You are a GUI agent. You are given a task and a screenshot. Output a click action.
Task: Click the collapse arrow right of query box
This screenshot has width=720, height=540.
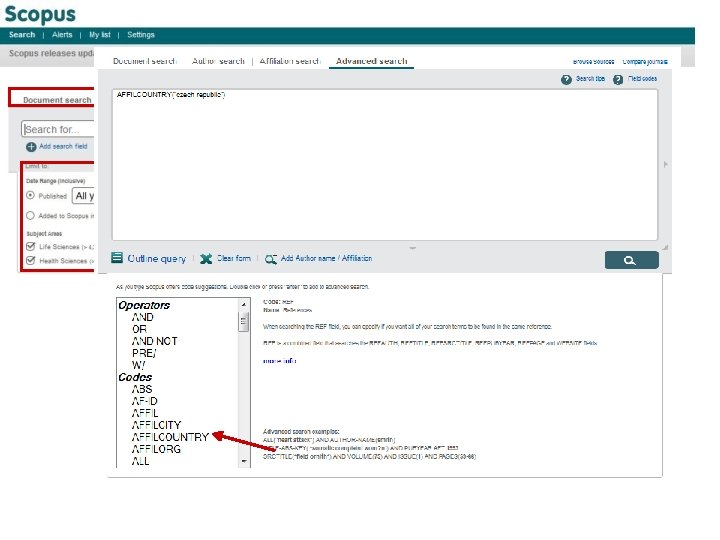(x=665, y=164)
